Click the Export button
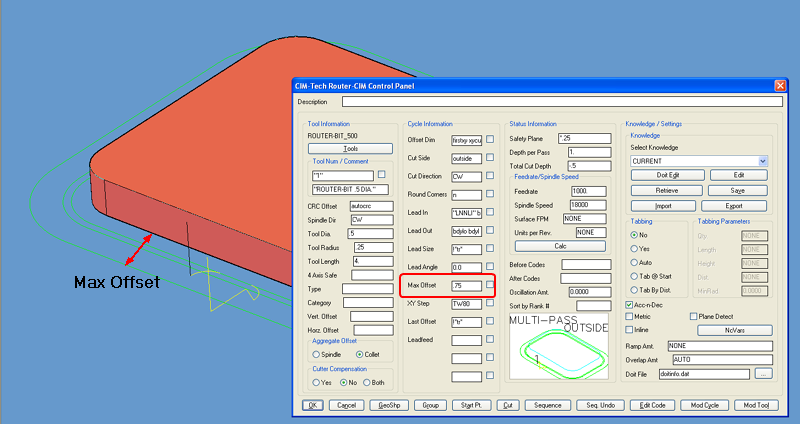This screenshot has width=800, height=424. click(x=734, y=206)
